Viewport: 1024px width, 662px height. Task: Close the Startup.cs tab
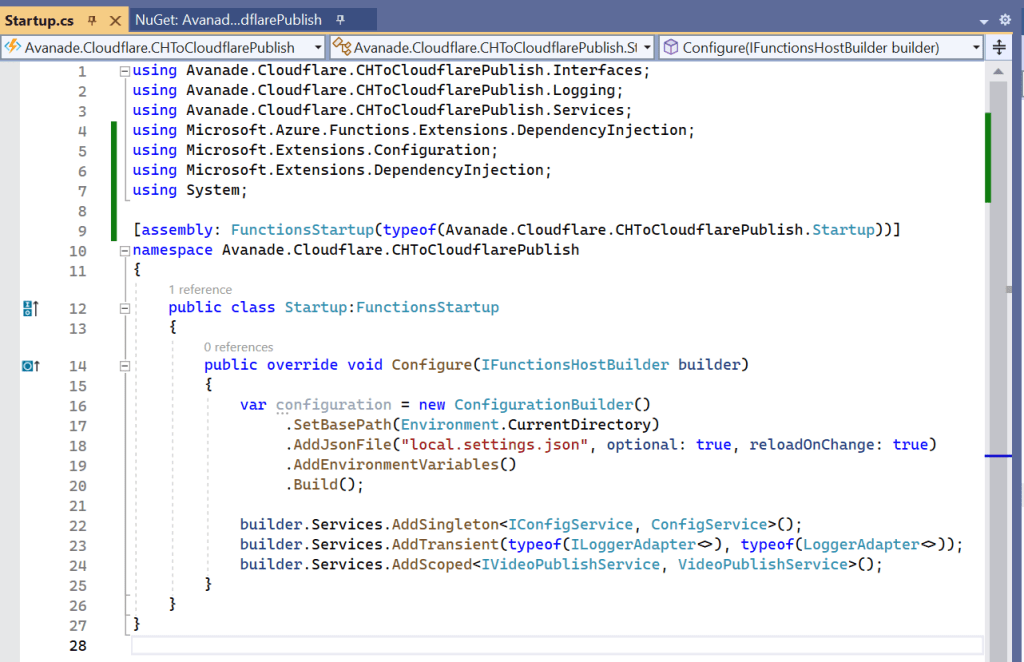114,20
